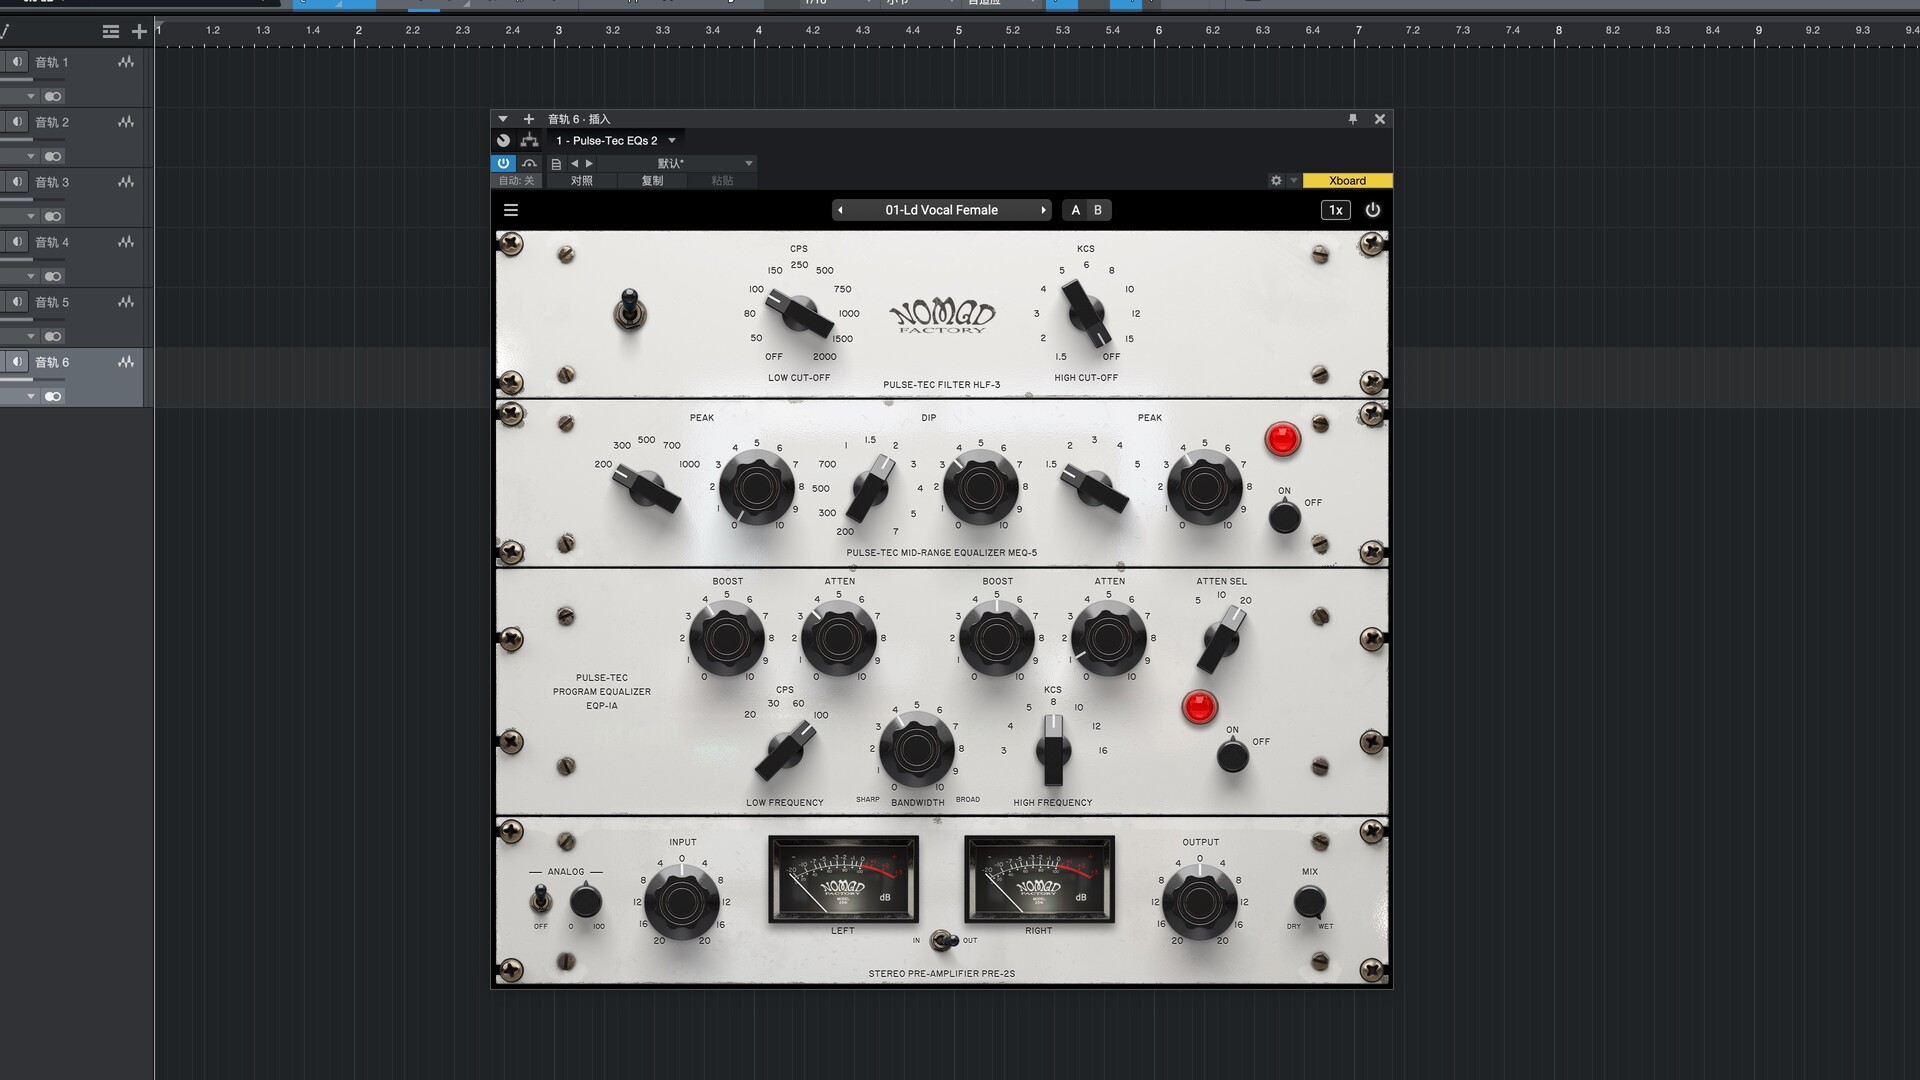Open the dropdown arrow beside settings gear
Viewport: 1920px width, 1080px height.
[x=1293, y=181]
